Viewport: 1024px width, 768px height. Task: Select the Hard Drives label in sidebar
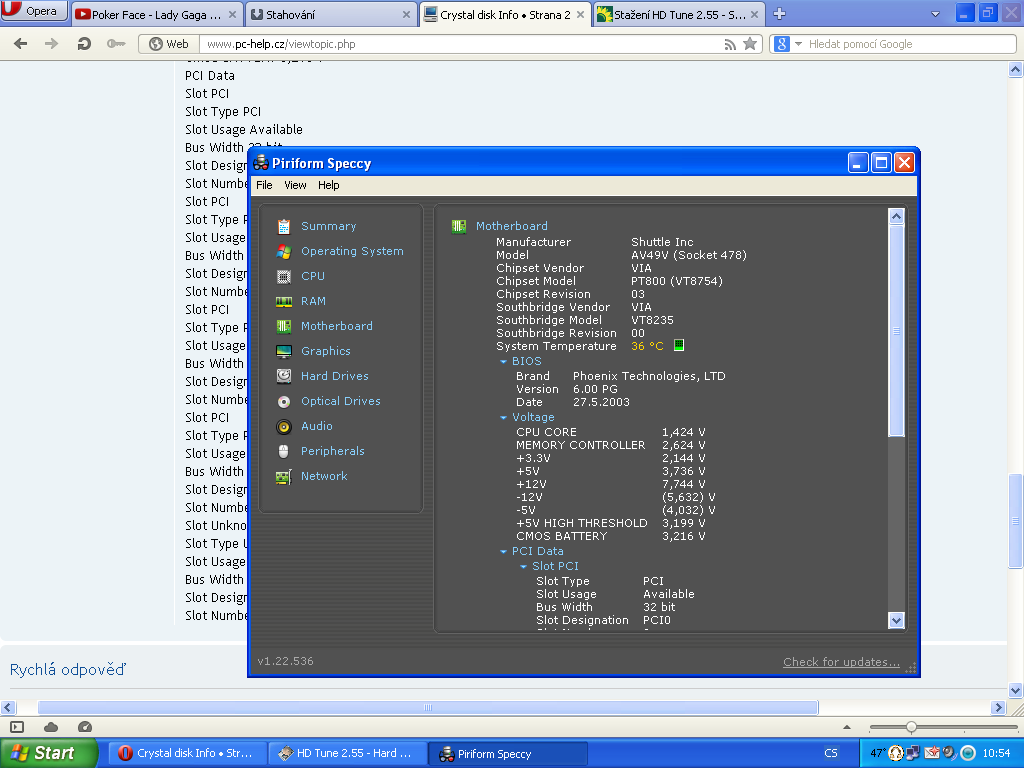[334, 376]
